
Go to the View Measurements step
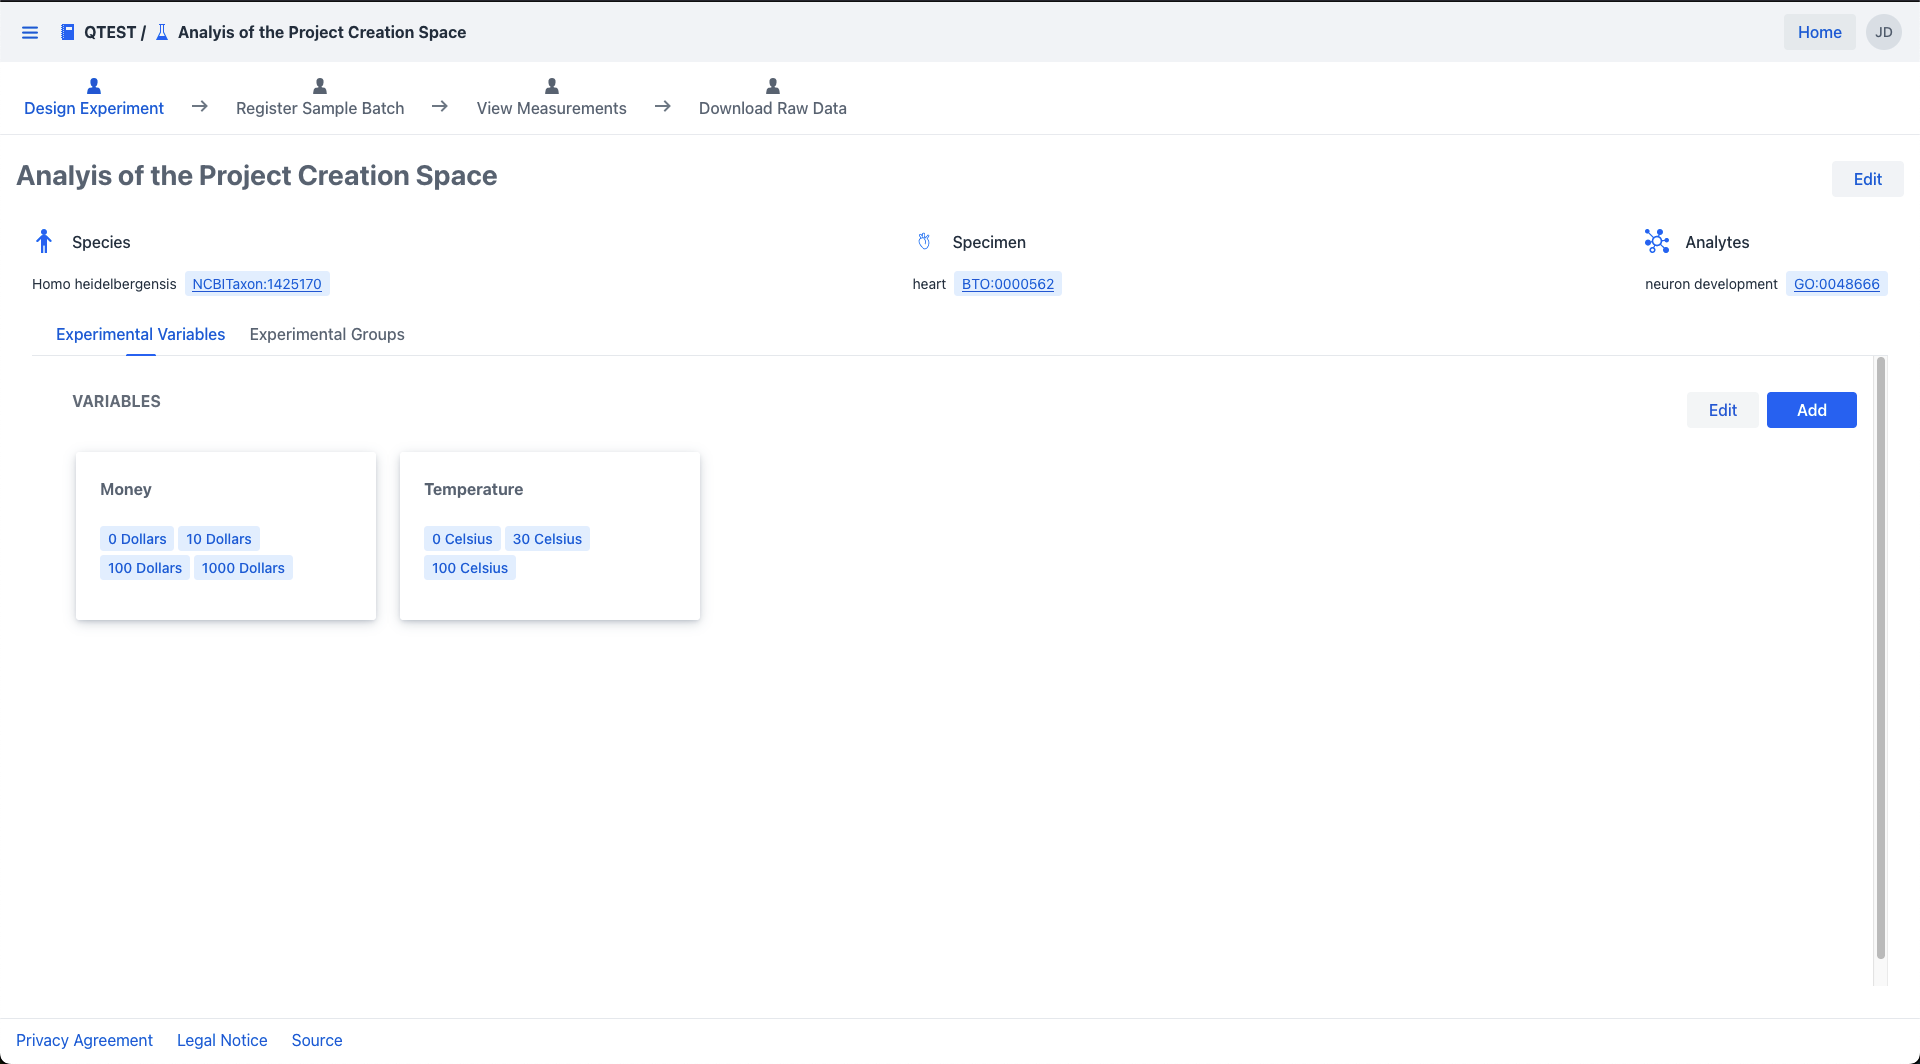coord(551,108)
